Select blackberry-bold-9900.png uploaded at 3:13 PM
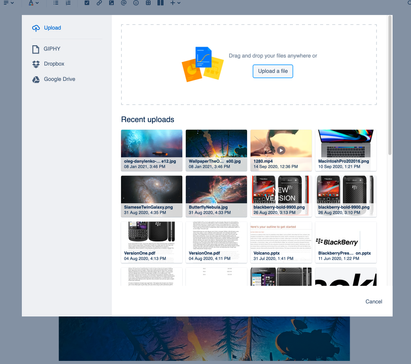 tap(281, 196)
